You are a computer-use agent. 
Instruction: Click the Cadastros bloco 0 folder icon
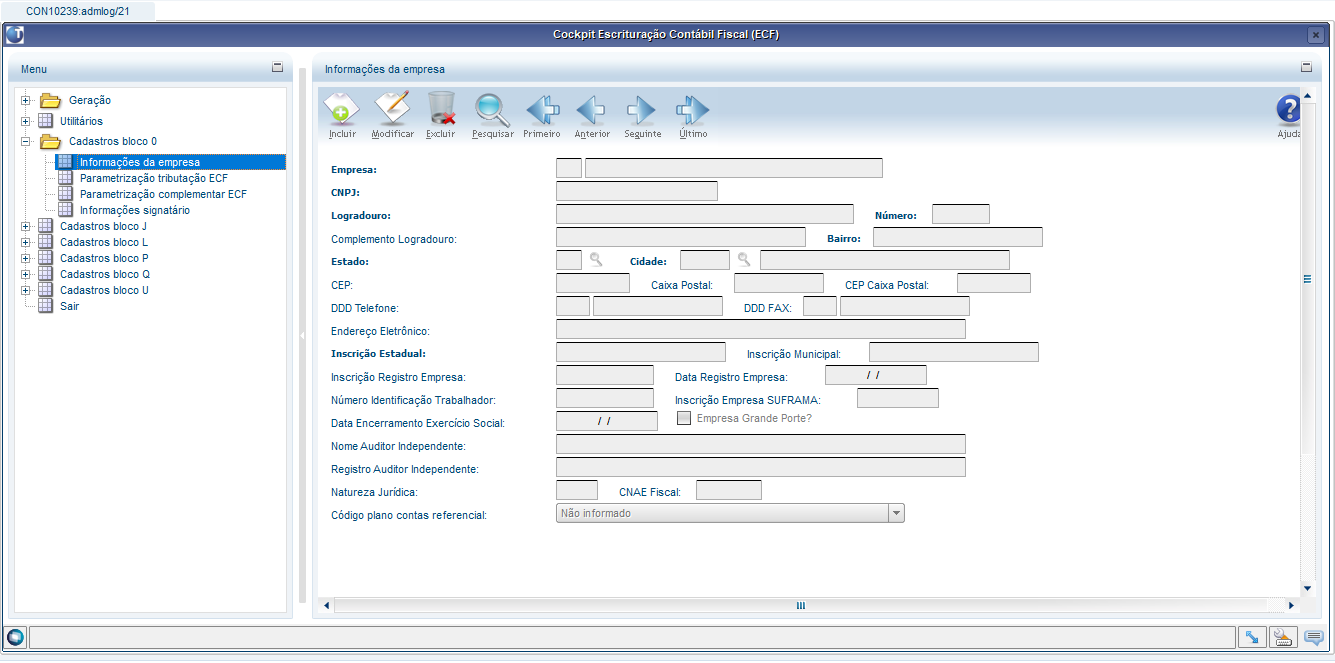(x=50, y=142)
